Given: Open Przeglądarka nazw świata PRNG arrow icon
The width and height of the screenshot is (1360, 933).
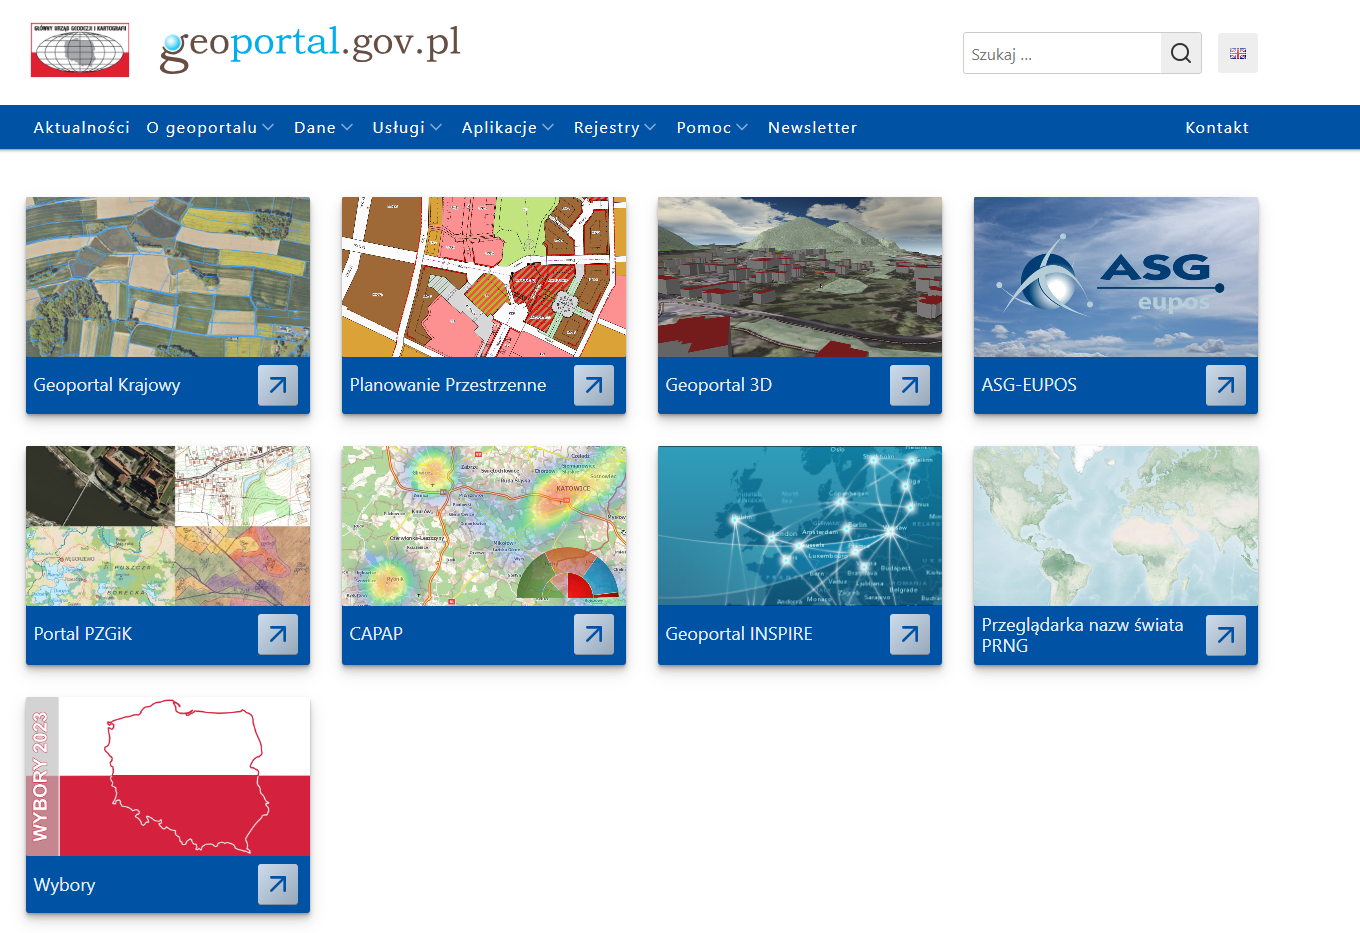Looking at the screenshot, I should coord(1225,634).
